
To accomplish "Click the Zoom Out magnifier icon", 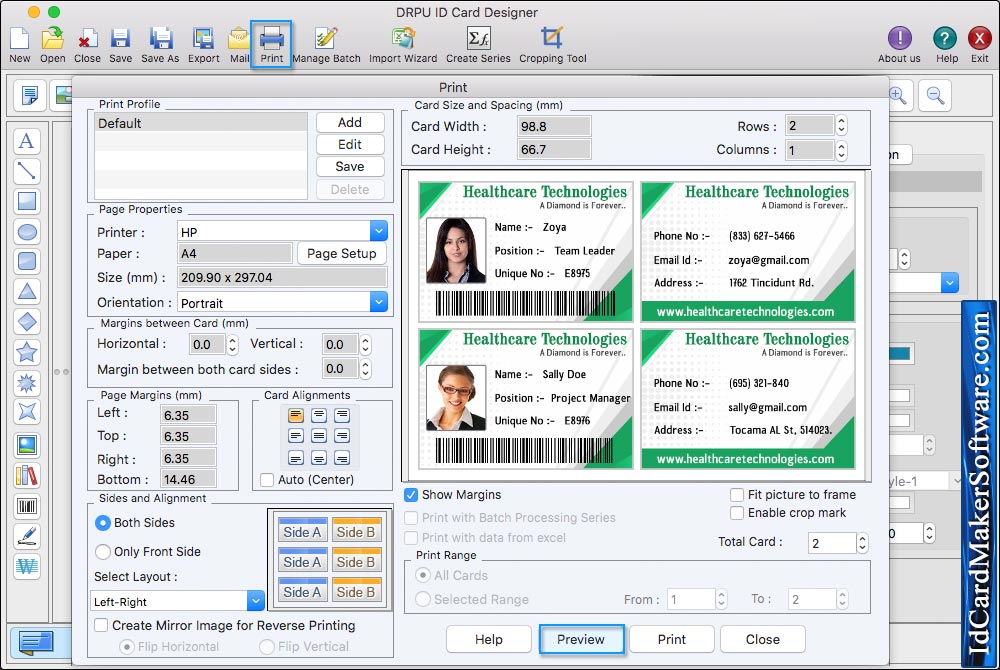I will coord(935,96).
